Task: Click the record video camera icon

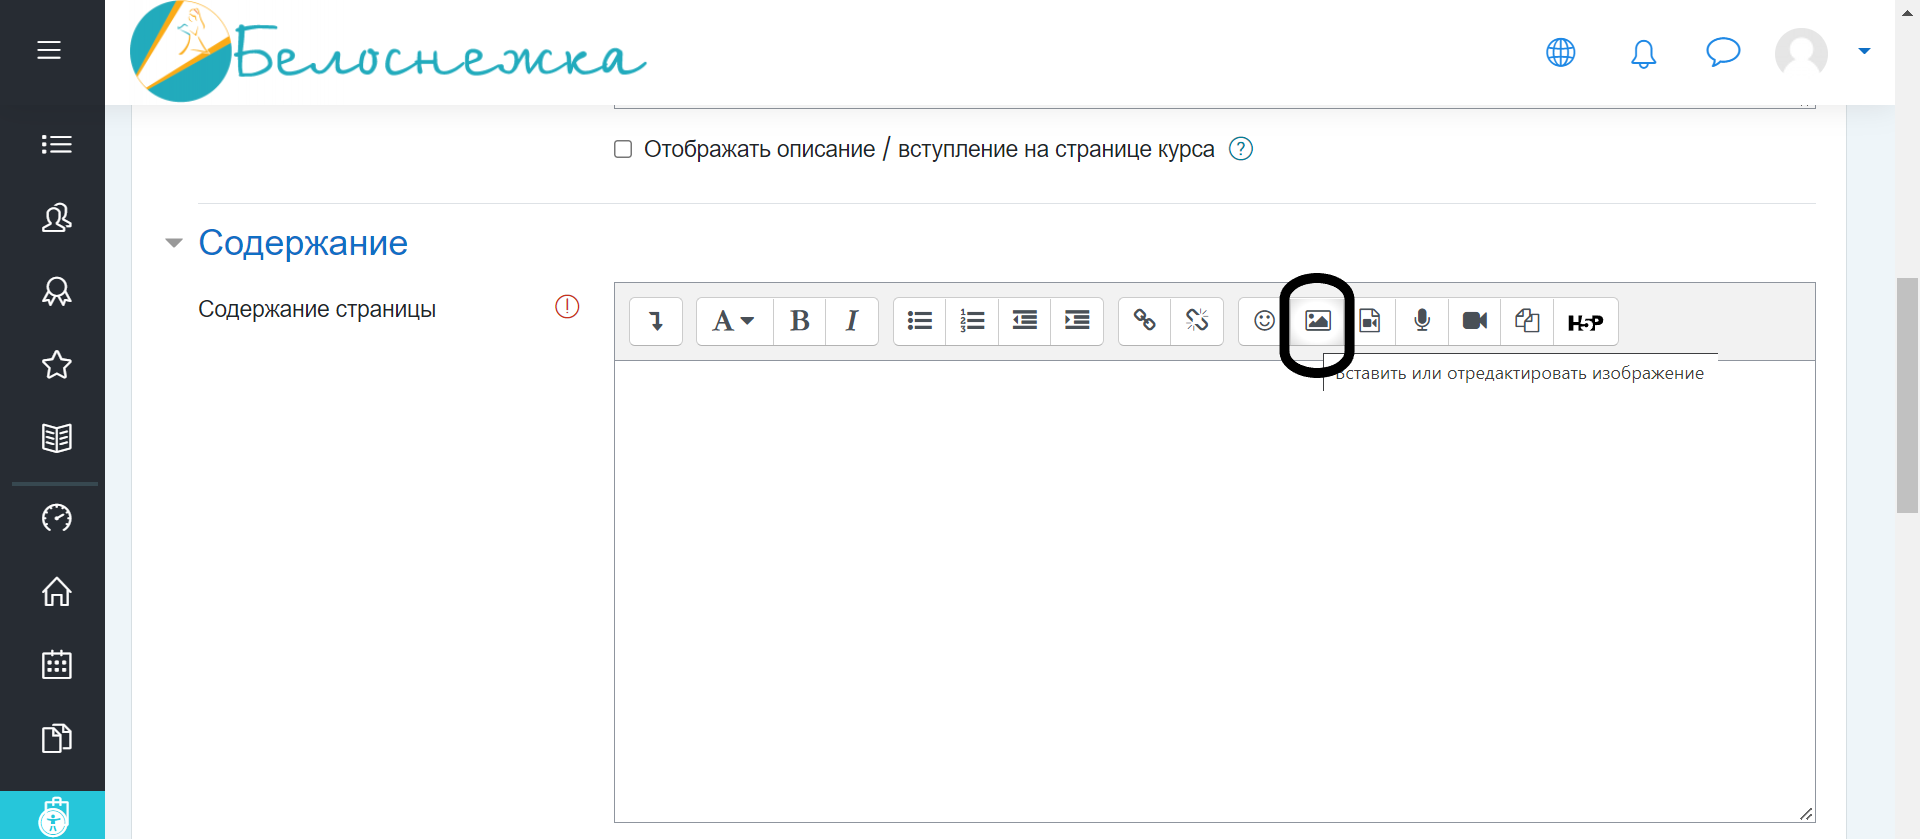Action: pos(1474,321)
